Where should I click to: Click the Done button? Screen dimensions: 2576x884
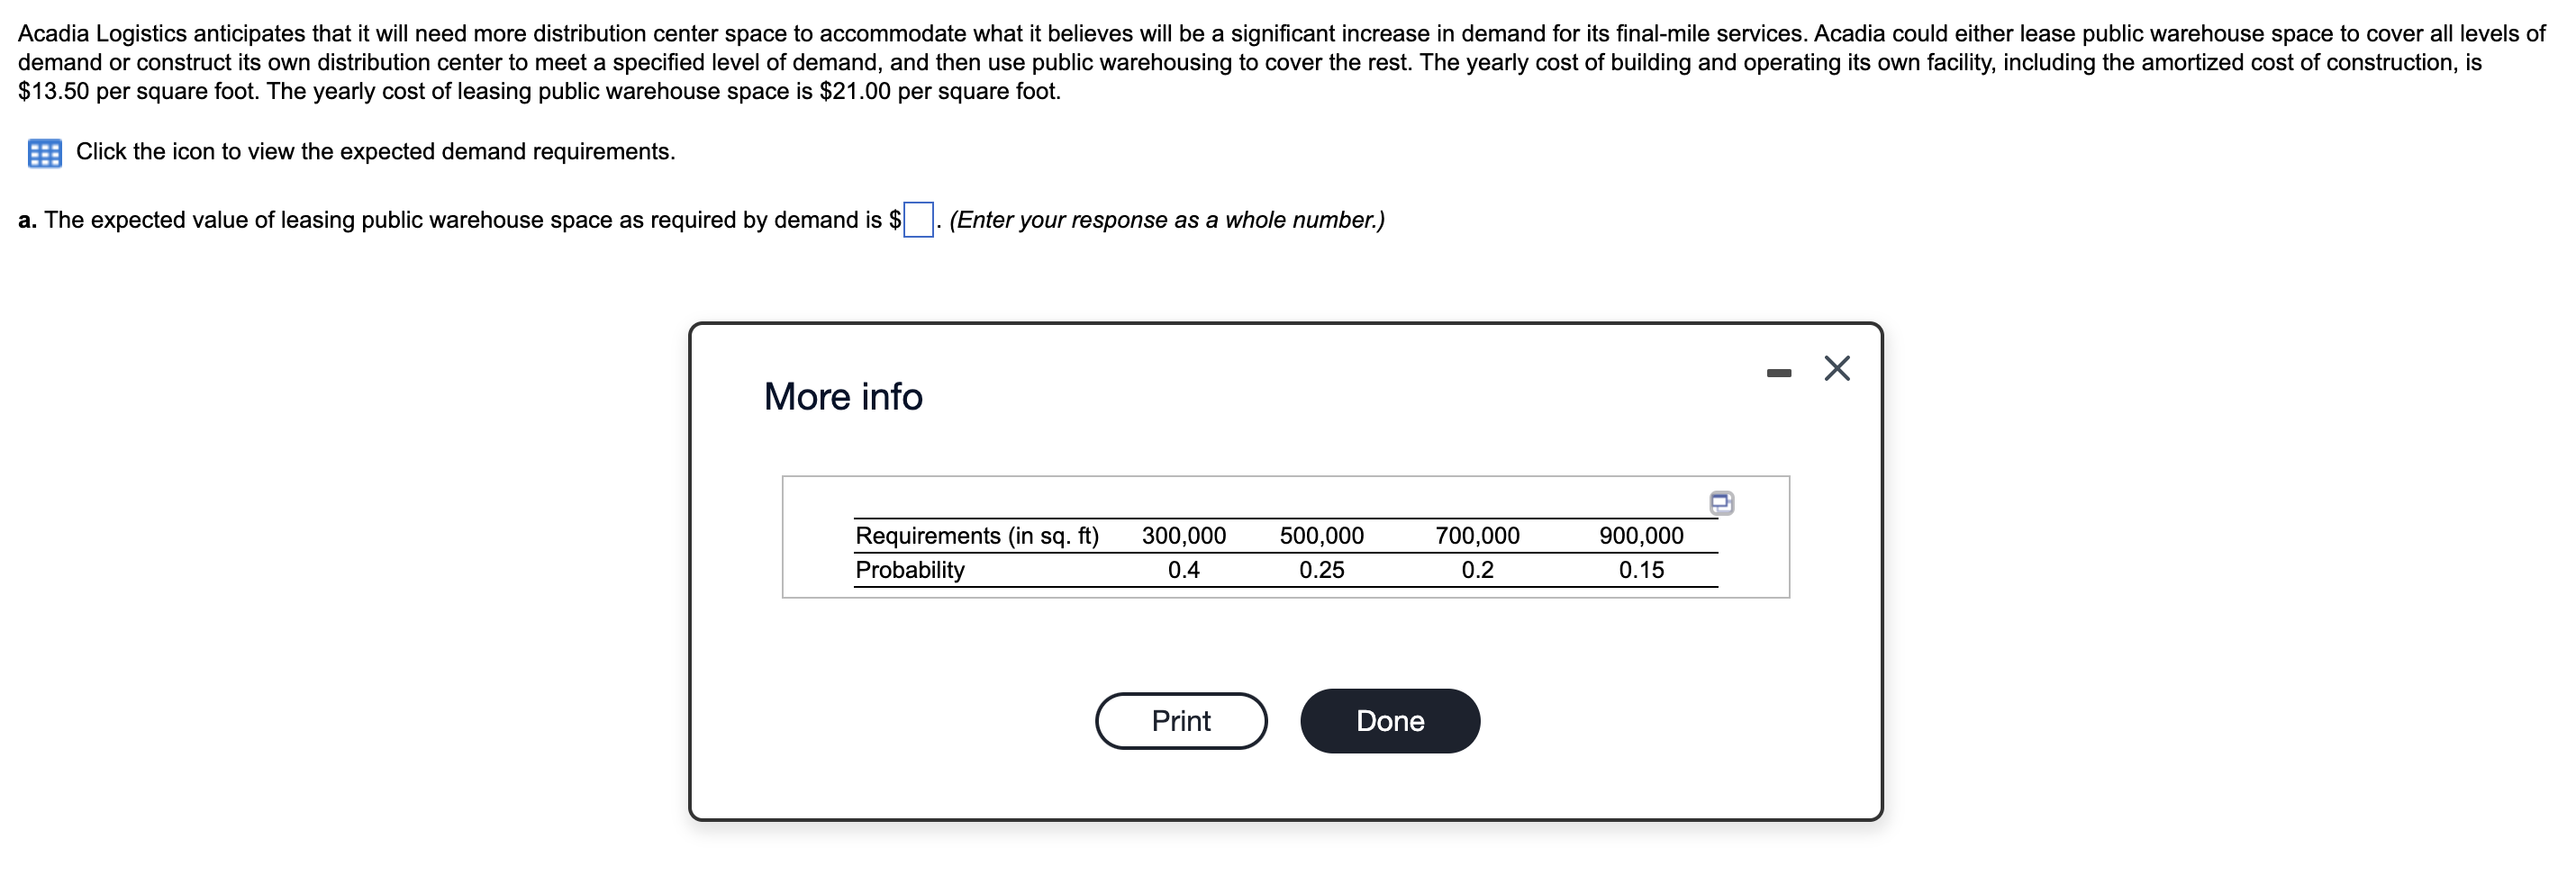click(x=1390, y=721)
